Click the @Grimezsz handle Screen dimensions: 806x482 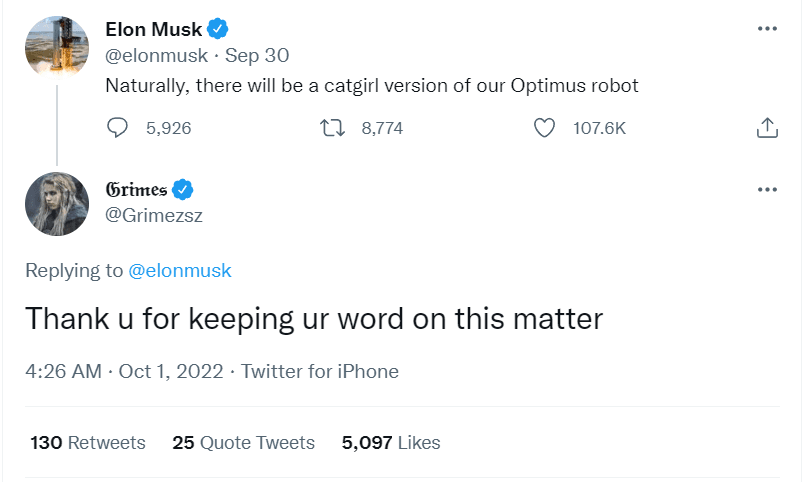(x=154, y=215)
